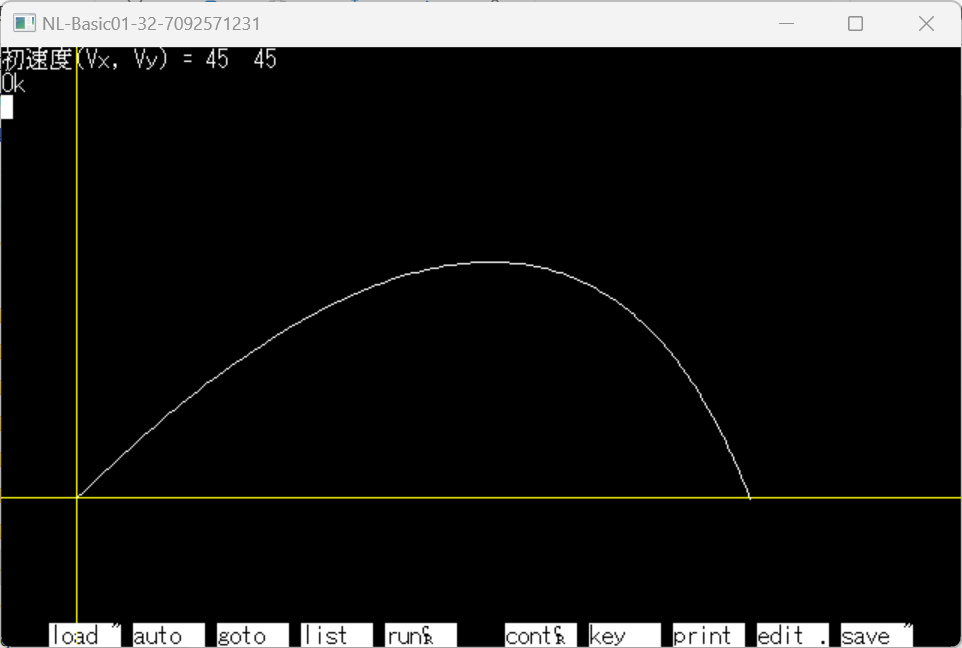Click the window title NL-Basic01-32-7092571231
Viewport: 962px width, 648px height.
pos(151,24)
